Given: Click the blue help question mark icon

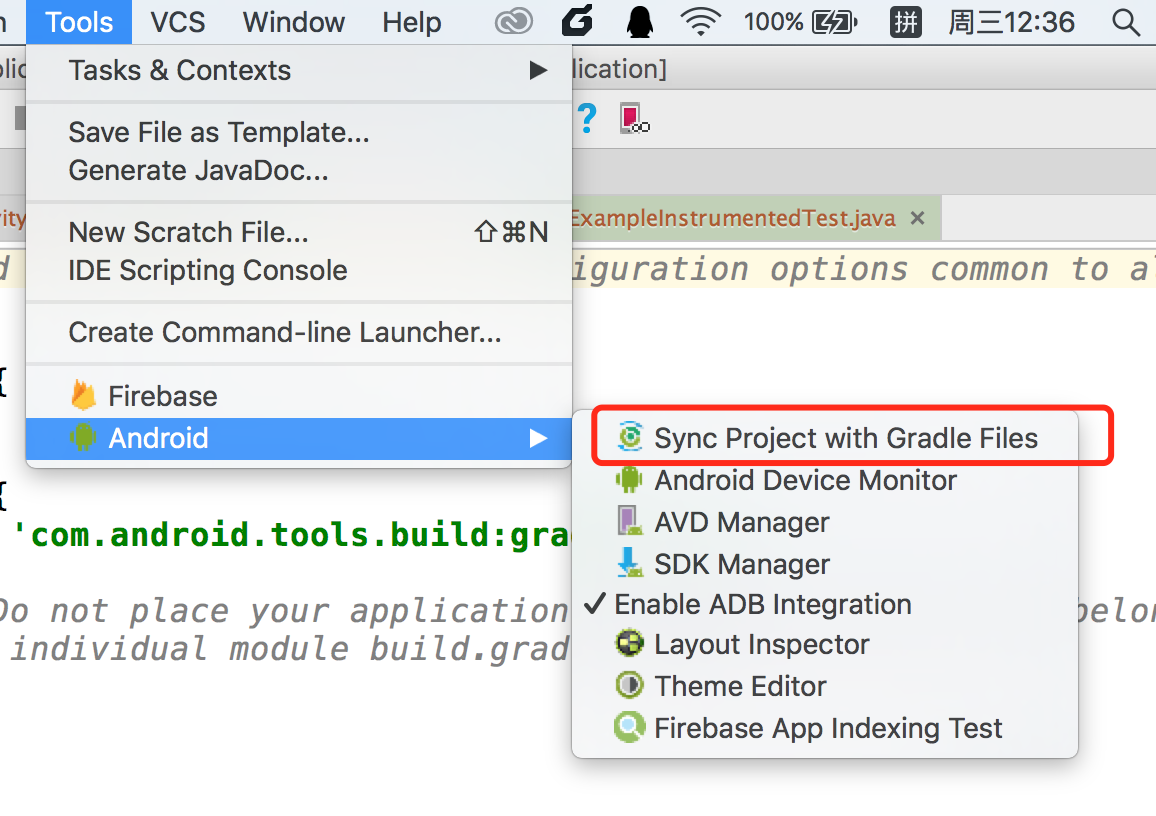Looking at the screenshot, I should pyautogui.click(x=588, y=118).
